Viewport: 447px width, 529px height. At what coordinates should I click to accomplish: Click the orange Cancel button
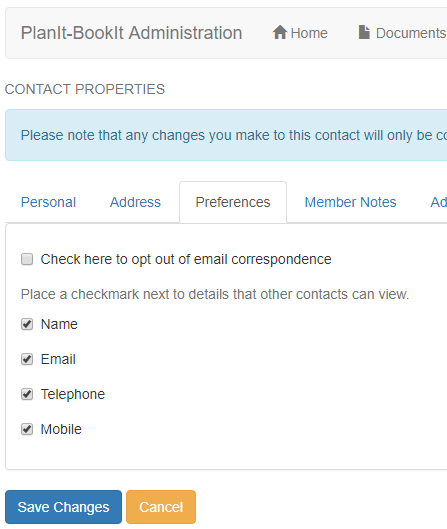(x=161, y=507)
